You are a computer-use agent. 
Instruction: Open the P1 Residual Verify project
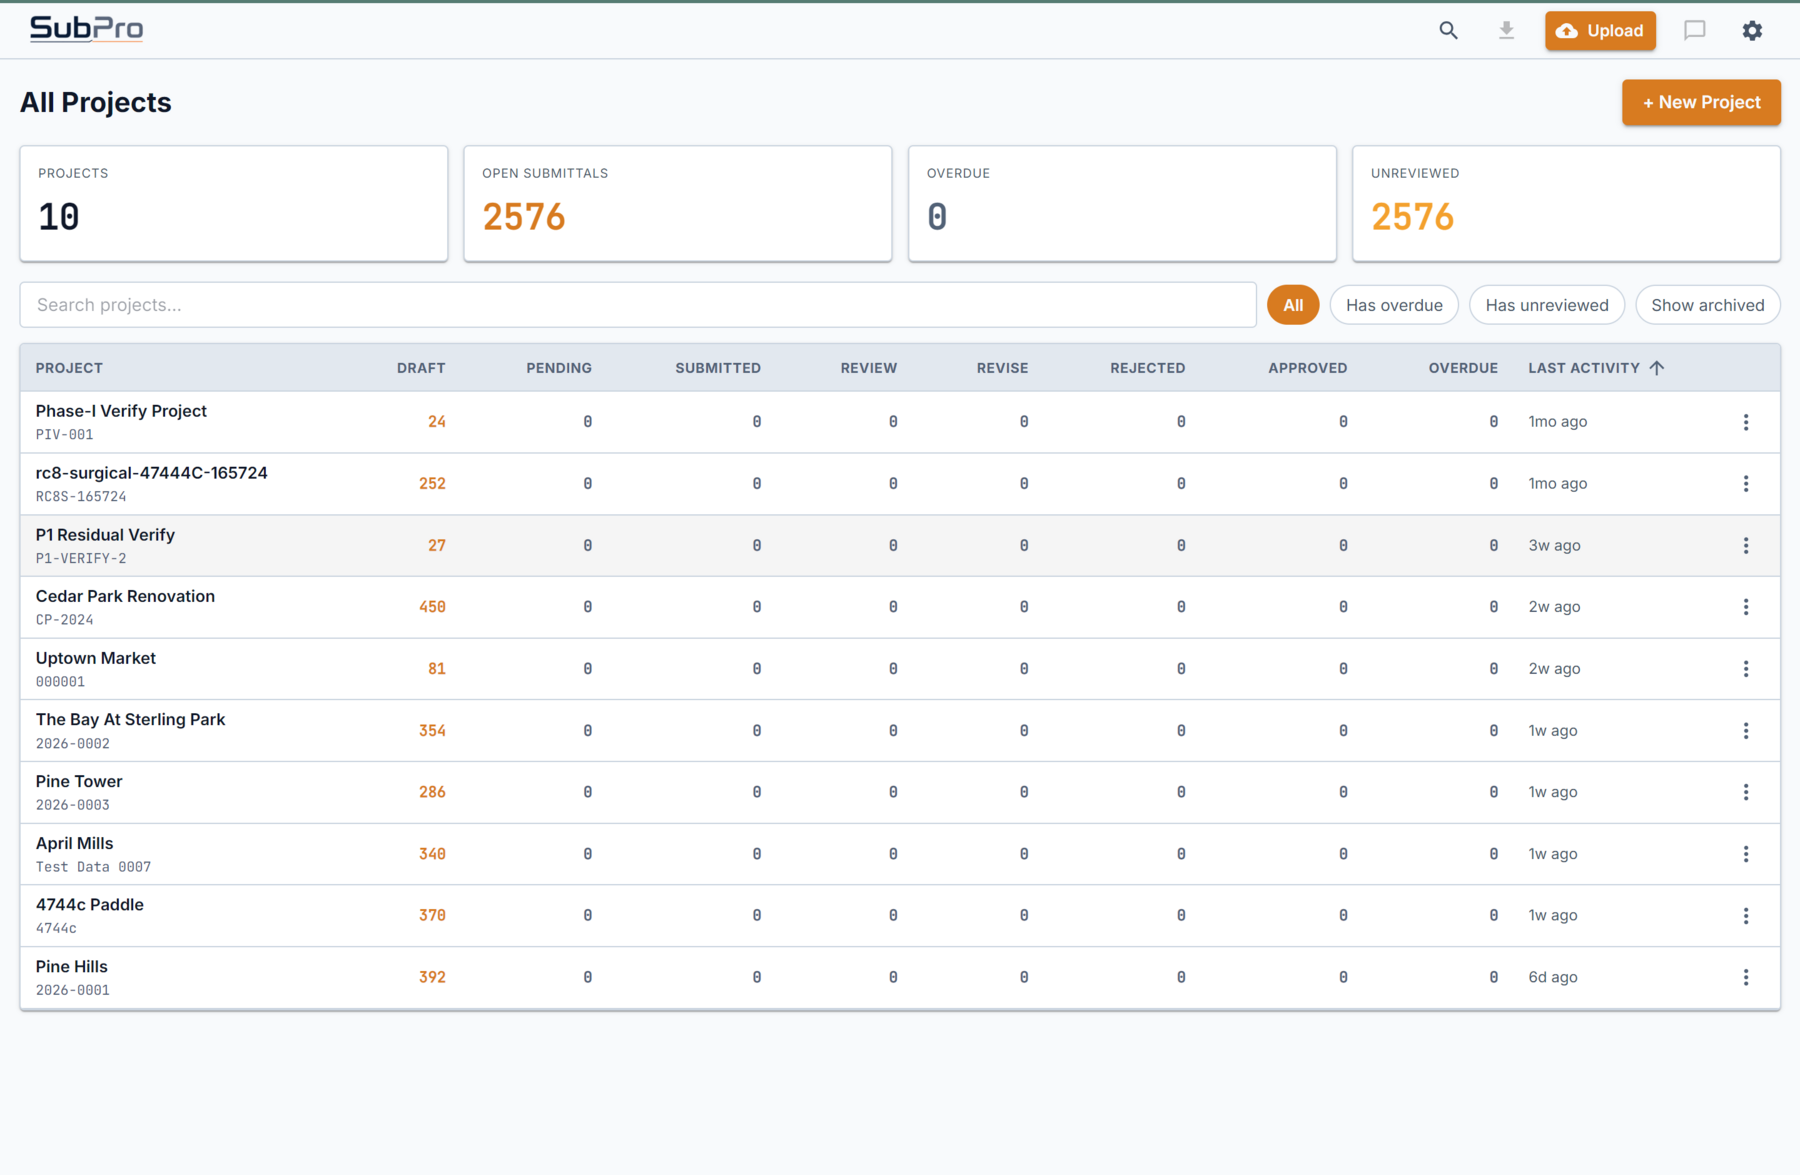(105, 535)
